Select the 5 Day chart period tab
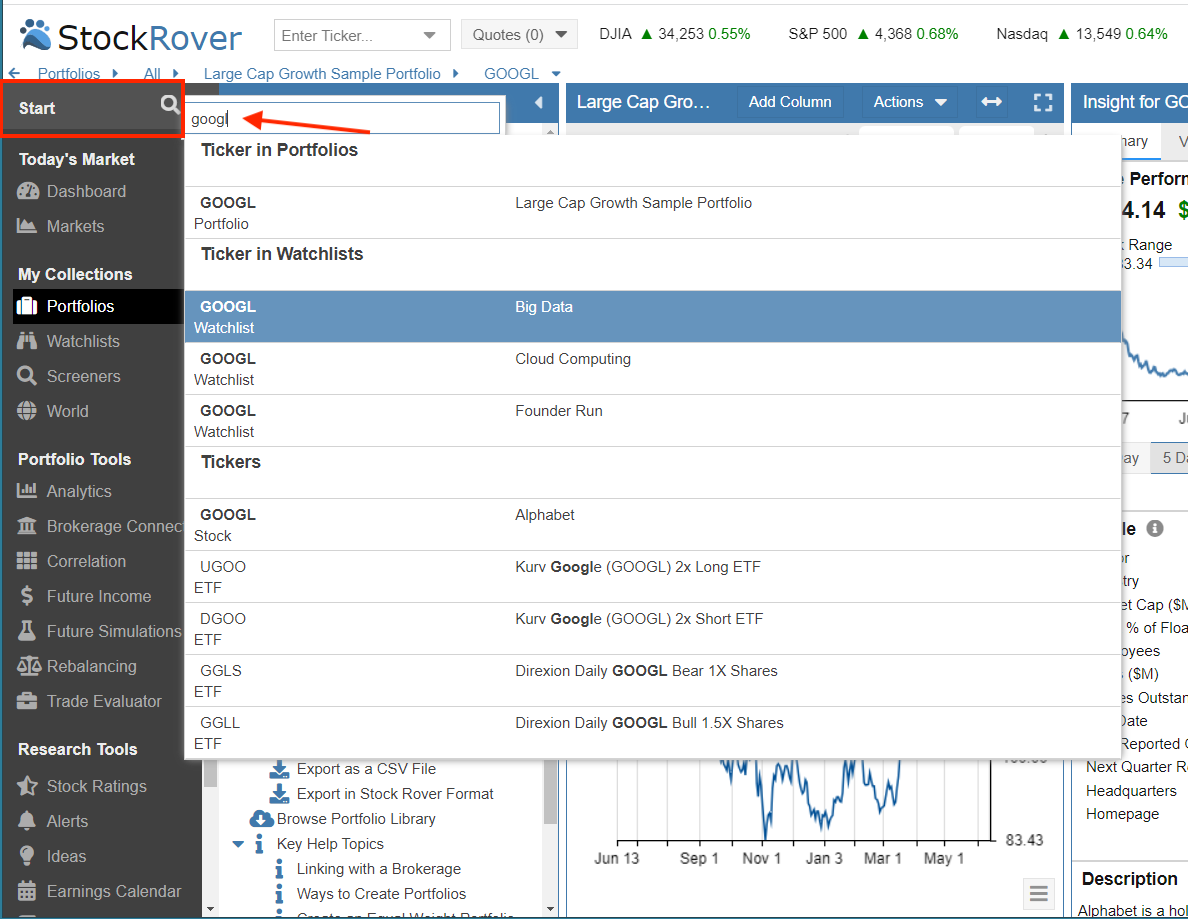 (1170, 458)
